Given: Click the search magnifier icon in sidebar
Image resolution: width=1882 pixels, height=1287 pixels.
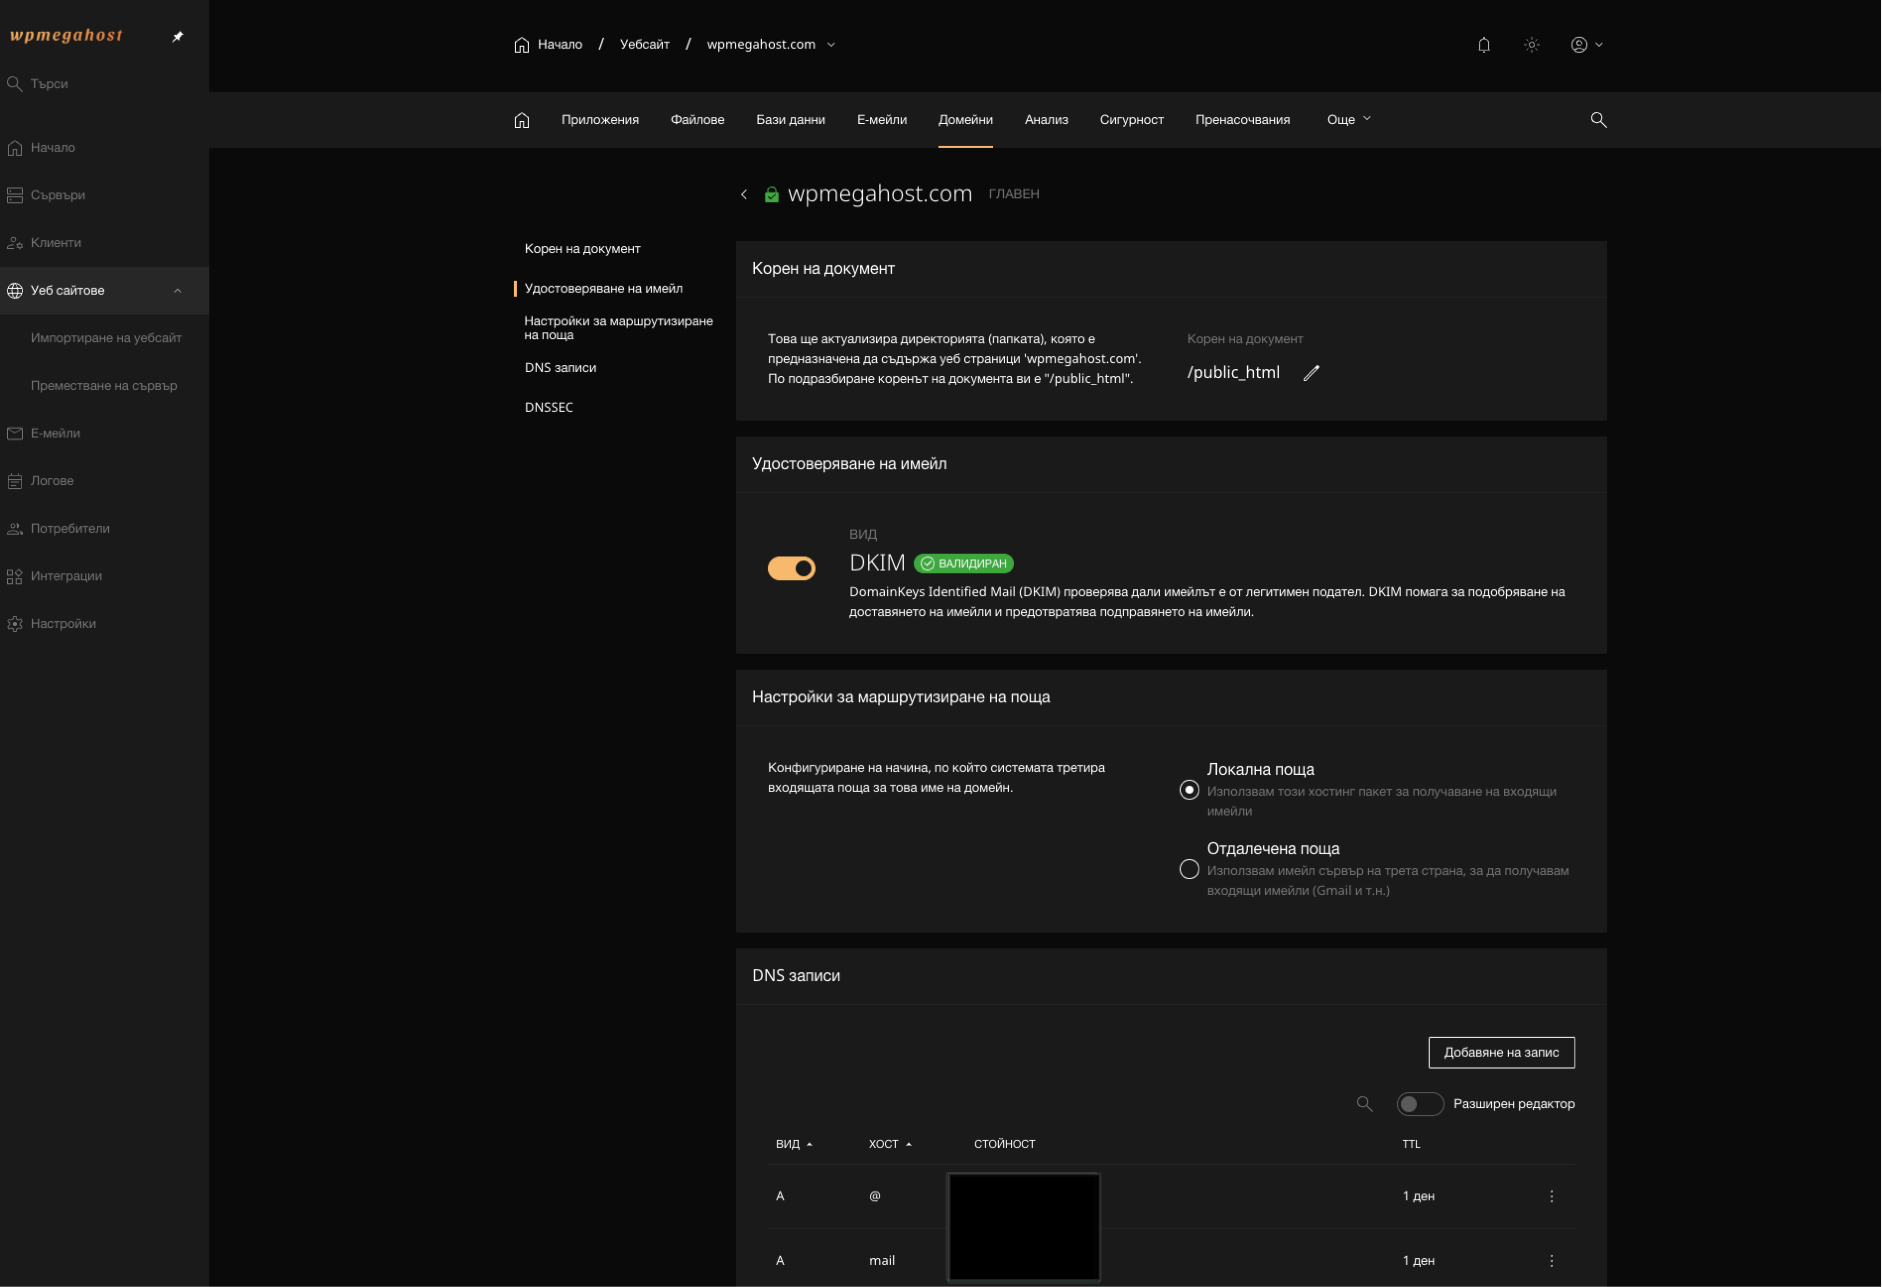Looking at the screenshot, I should pos(15,84).
